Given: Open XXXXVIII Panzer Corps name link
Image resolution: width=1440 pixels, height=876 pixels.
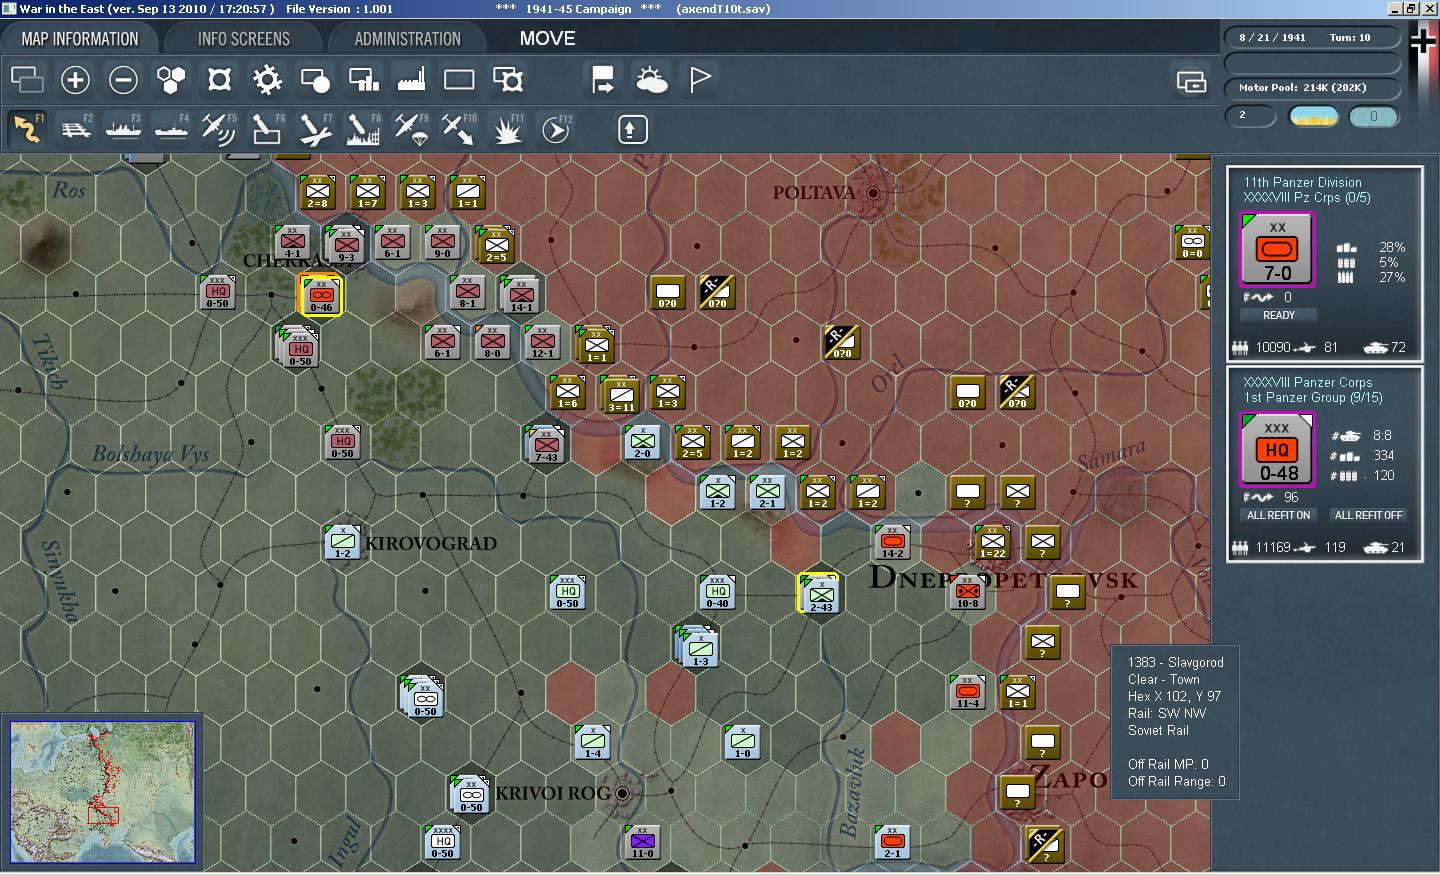Looking at the screenshot, I should pos(1308,382).
